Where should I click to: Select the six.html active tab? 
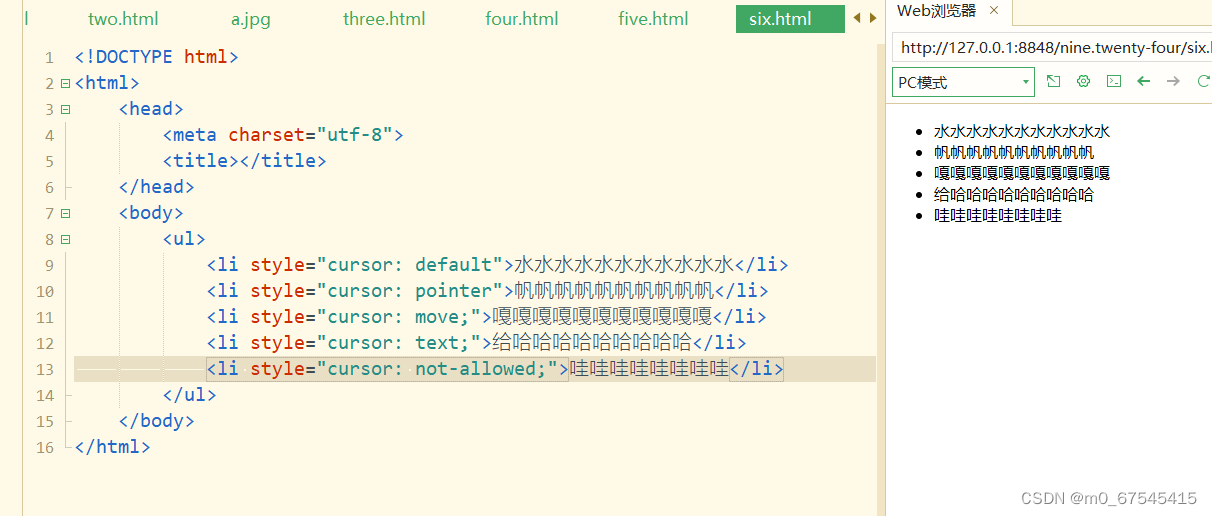pyautogui.click(x=790, y=19)
